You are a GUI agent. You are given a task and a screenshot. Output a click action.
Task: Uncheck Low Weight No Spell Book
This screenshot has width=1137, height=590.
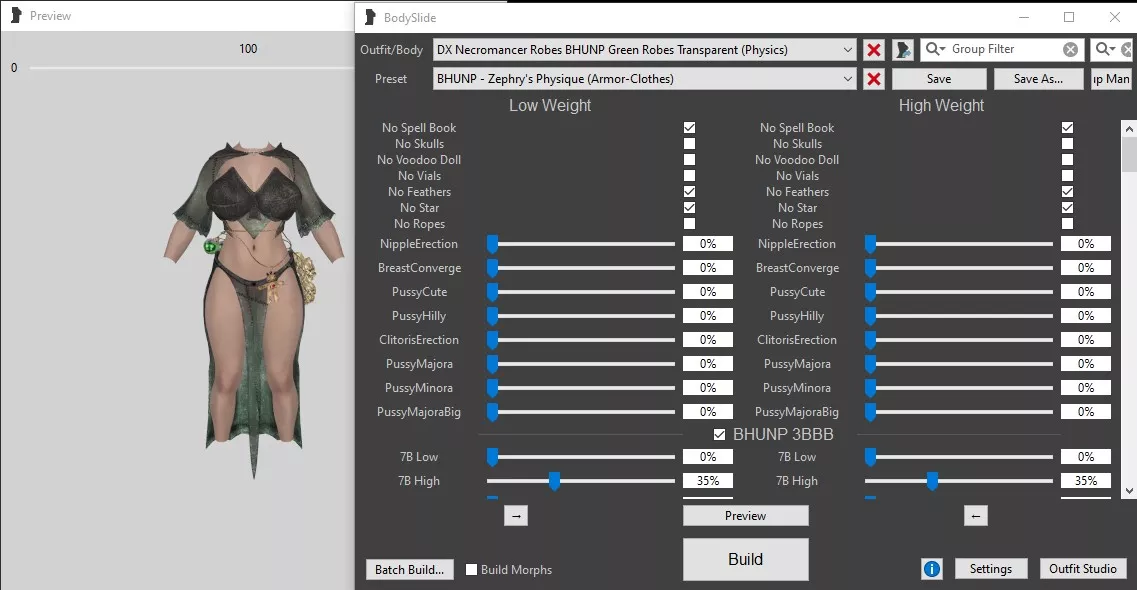click(689, 128)
